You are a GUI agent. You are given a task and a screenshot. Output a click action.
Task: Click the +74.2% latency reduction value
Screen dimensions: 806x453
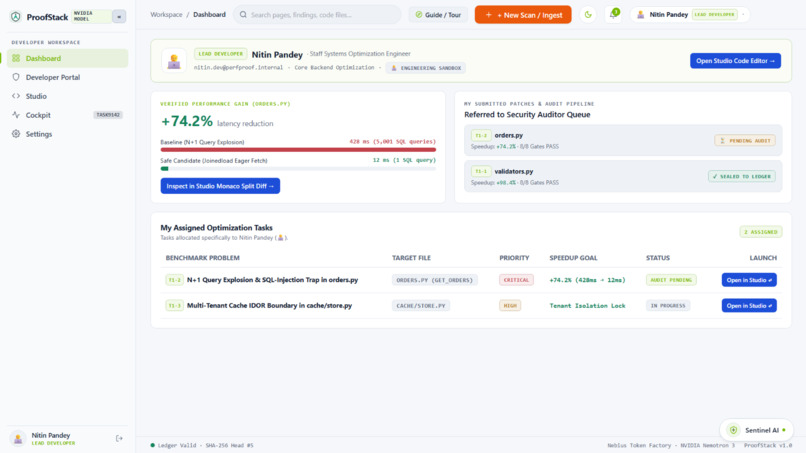pyautogui.click(x=187, y=121)
